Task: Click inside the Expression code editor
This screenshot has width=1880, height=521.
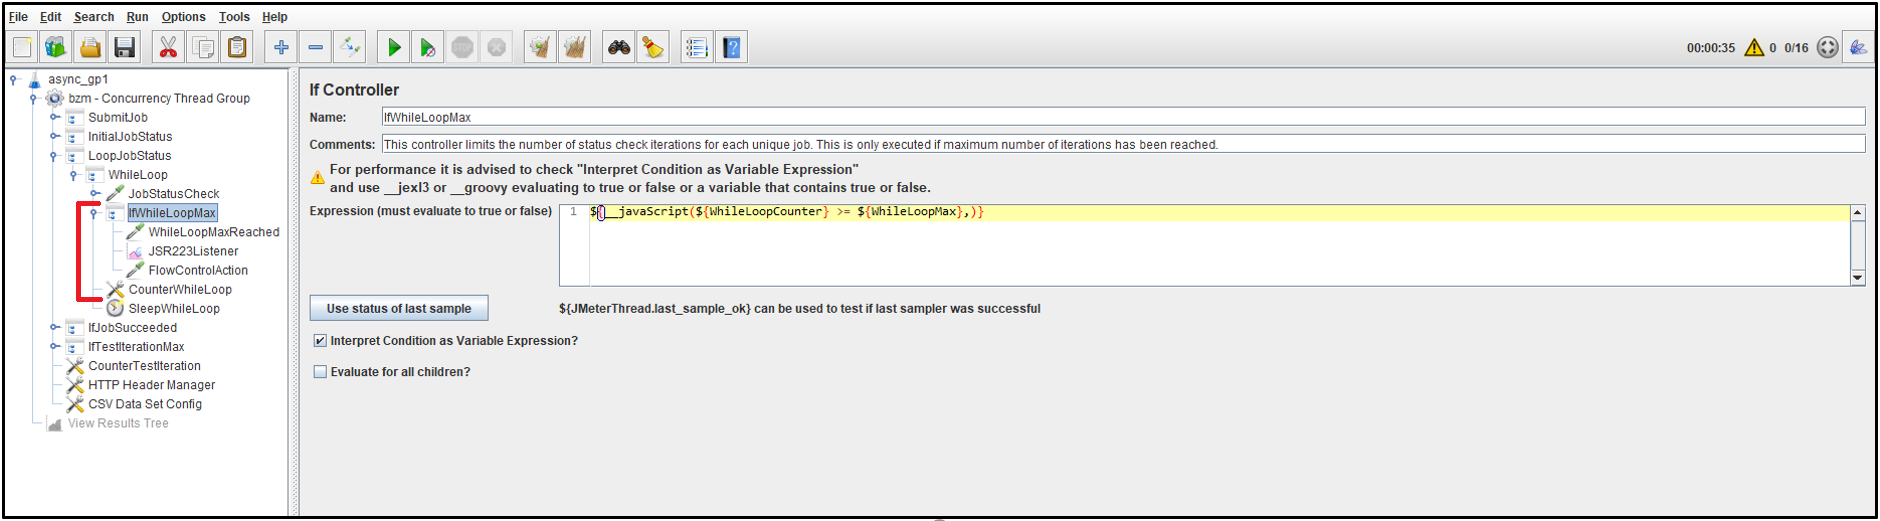Action: tap(1219, 245)
